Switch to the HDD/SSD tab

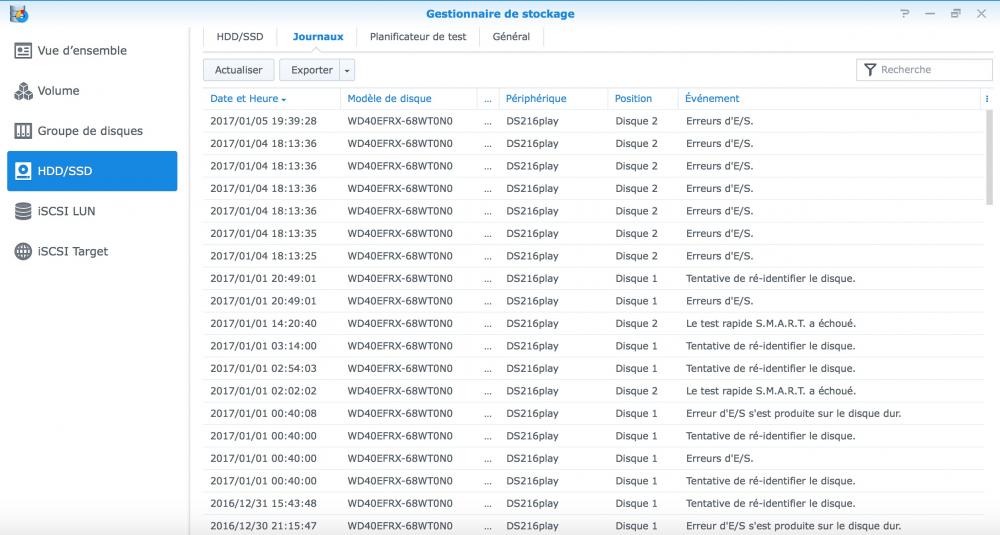click(x=240, y=37)
